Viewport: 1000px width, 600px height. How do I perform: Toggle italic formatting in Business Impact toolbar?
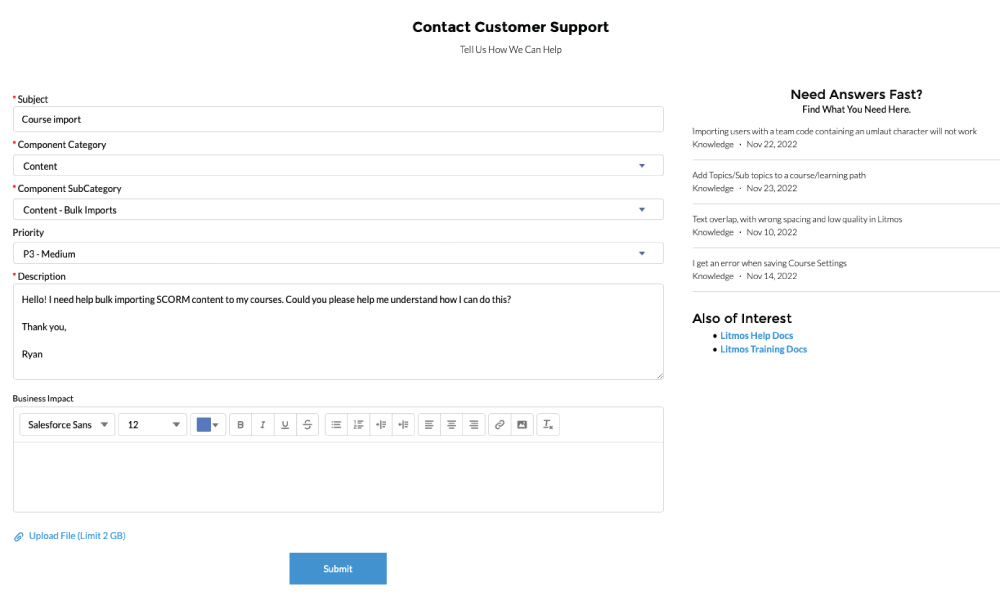click(263, 425)
